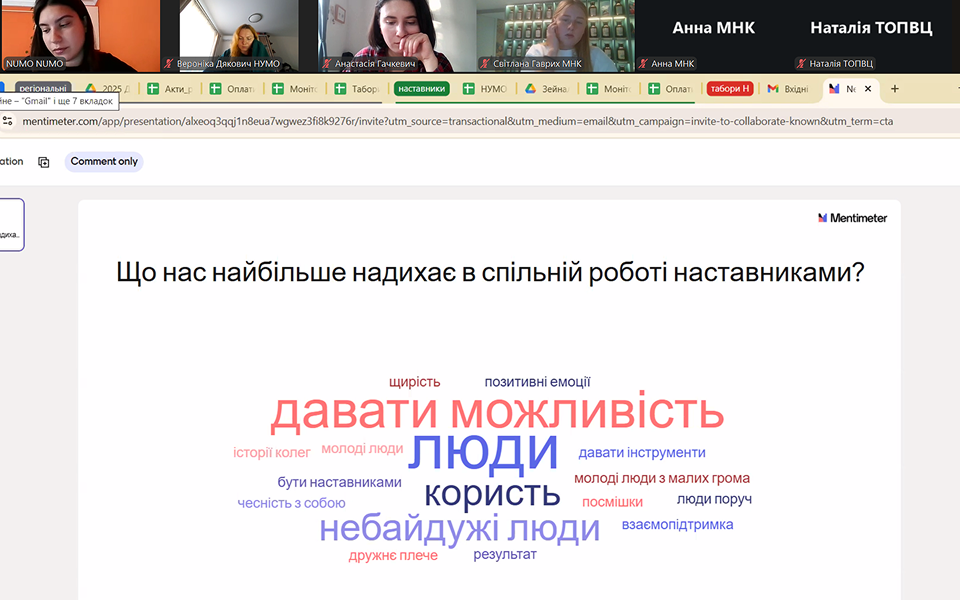
Task: Switch to the НУМО spreadsheet tab
Action: click(x=486, y=89)
